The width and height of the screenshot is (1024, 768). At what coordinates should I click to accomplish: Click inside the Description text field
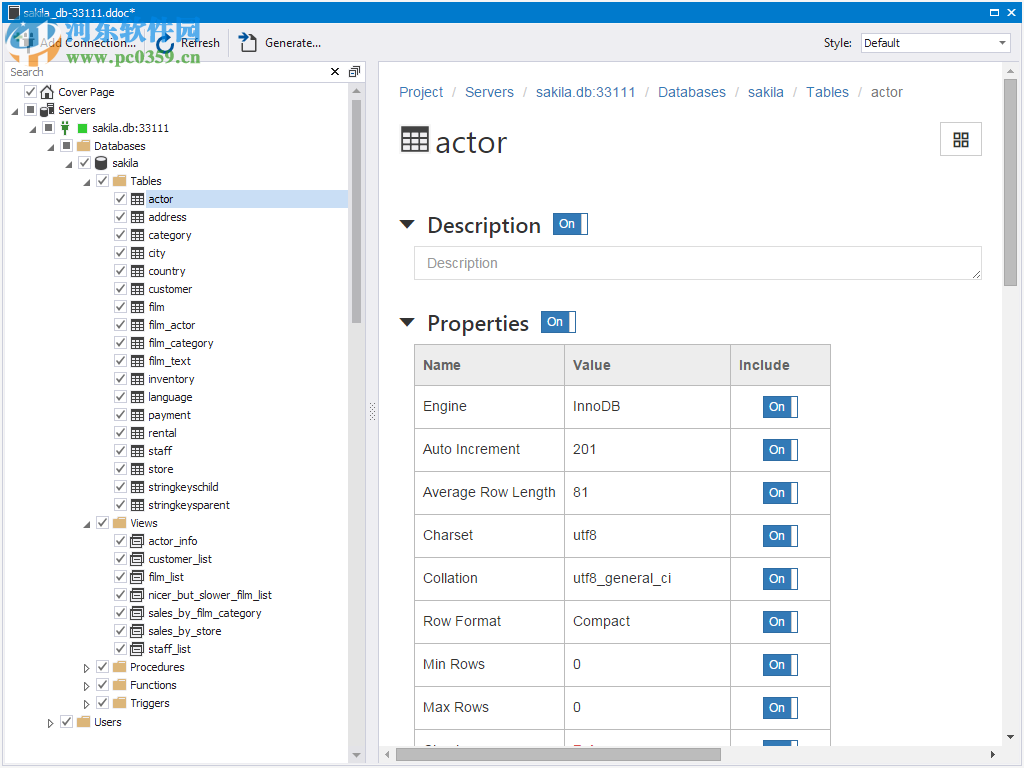point(697,263)
